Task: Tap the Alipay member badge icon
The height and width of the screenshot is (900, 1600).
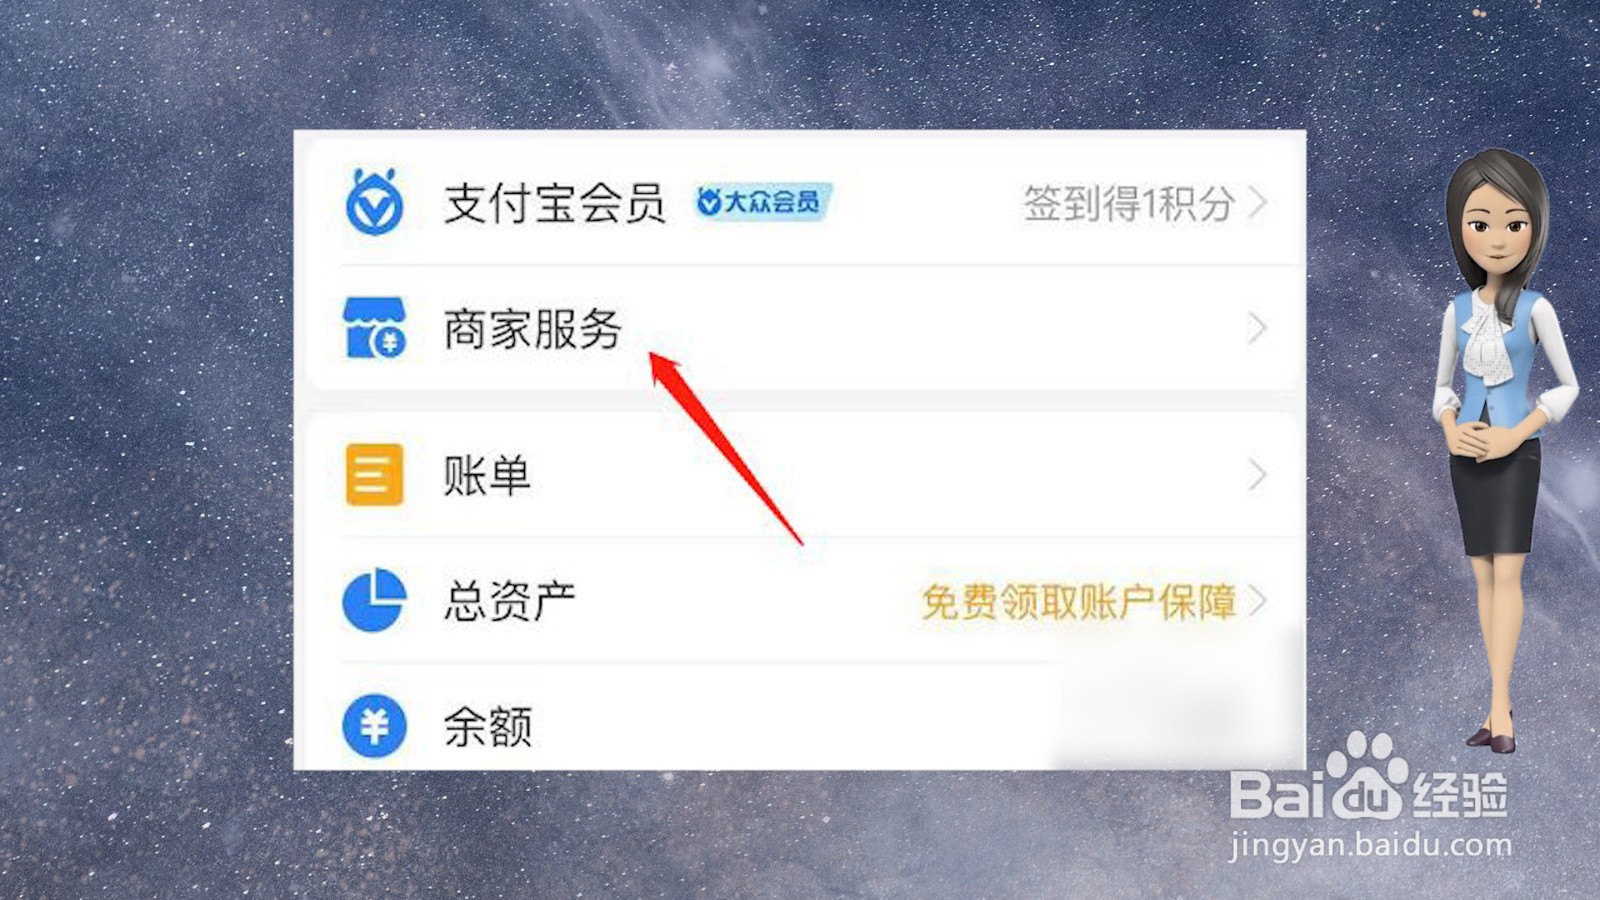Action: [x=374, y=202]
